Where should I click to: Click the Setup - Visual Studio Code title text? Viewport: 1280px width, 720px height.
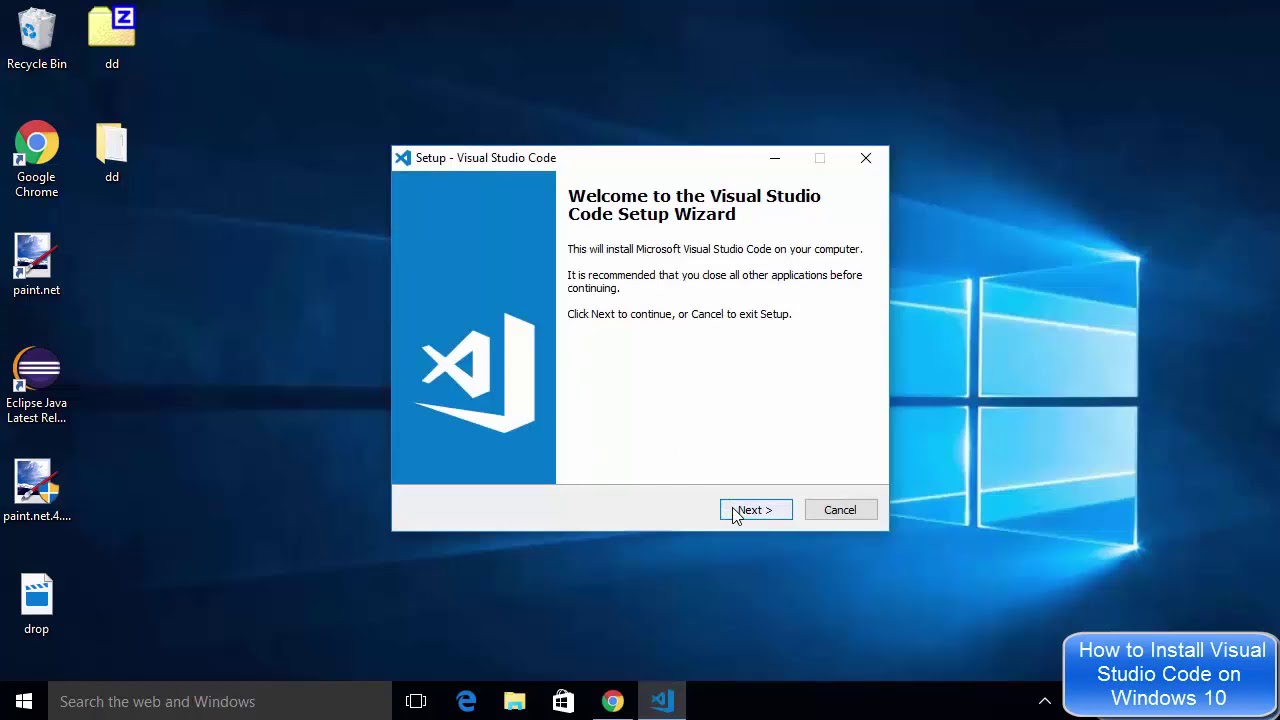coord(486,158)
